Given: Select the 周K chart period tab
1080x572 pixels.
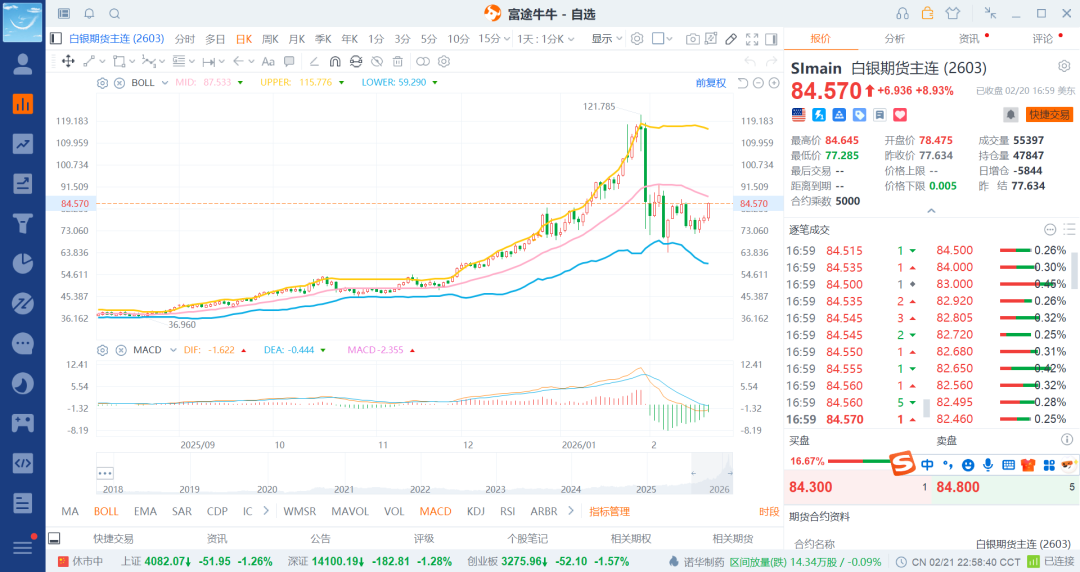Looking at the screenshot, I should click(270, 39).
